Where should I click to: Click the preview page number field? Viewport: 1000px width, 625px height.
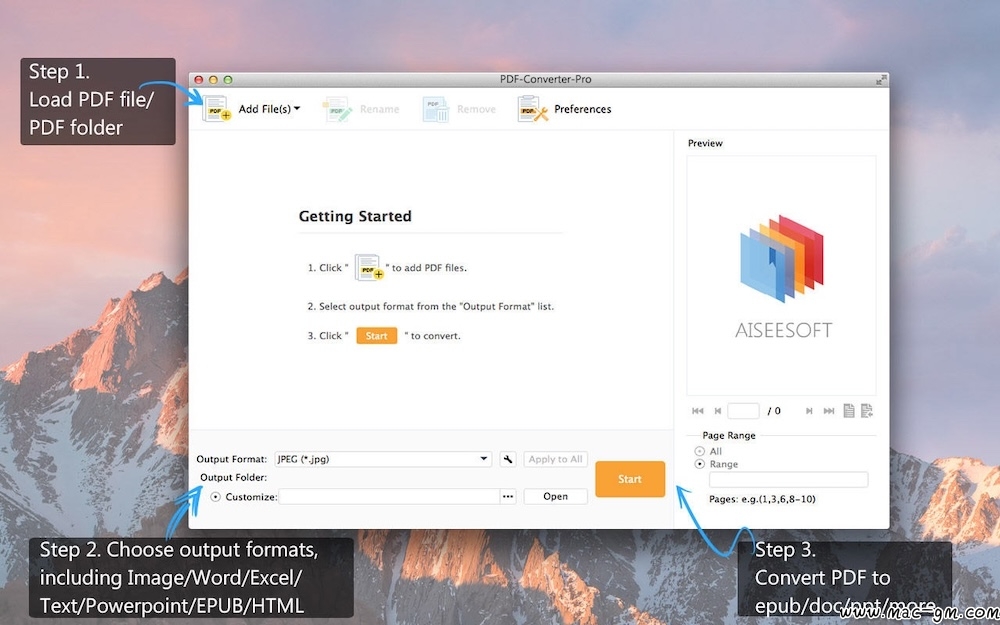tap(743, 411)
